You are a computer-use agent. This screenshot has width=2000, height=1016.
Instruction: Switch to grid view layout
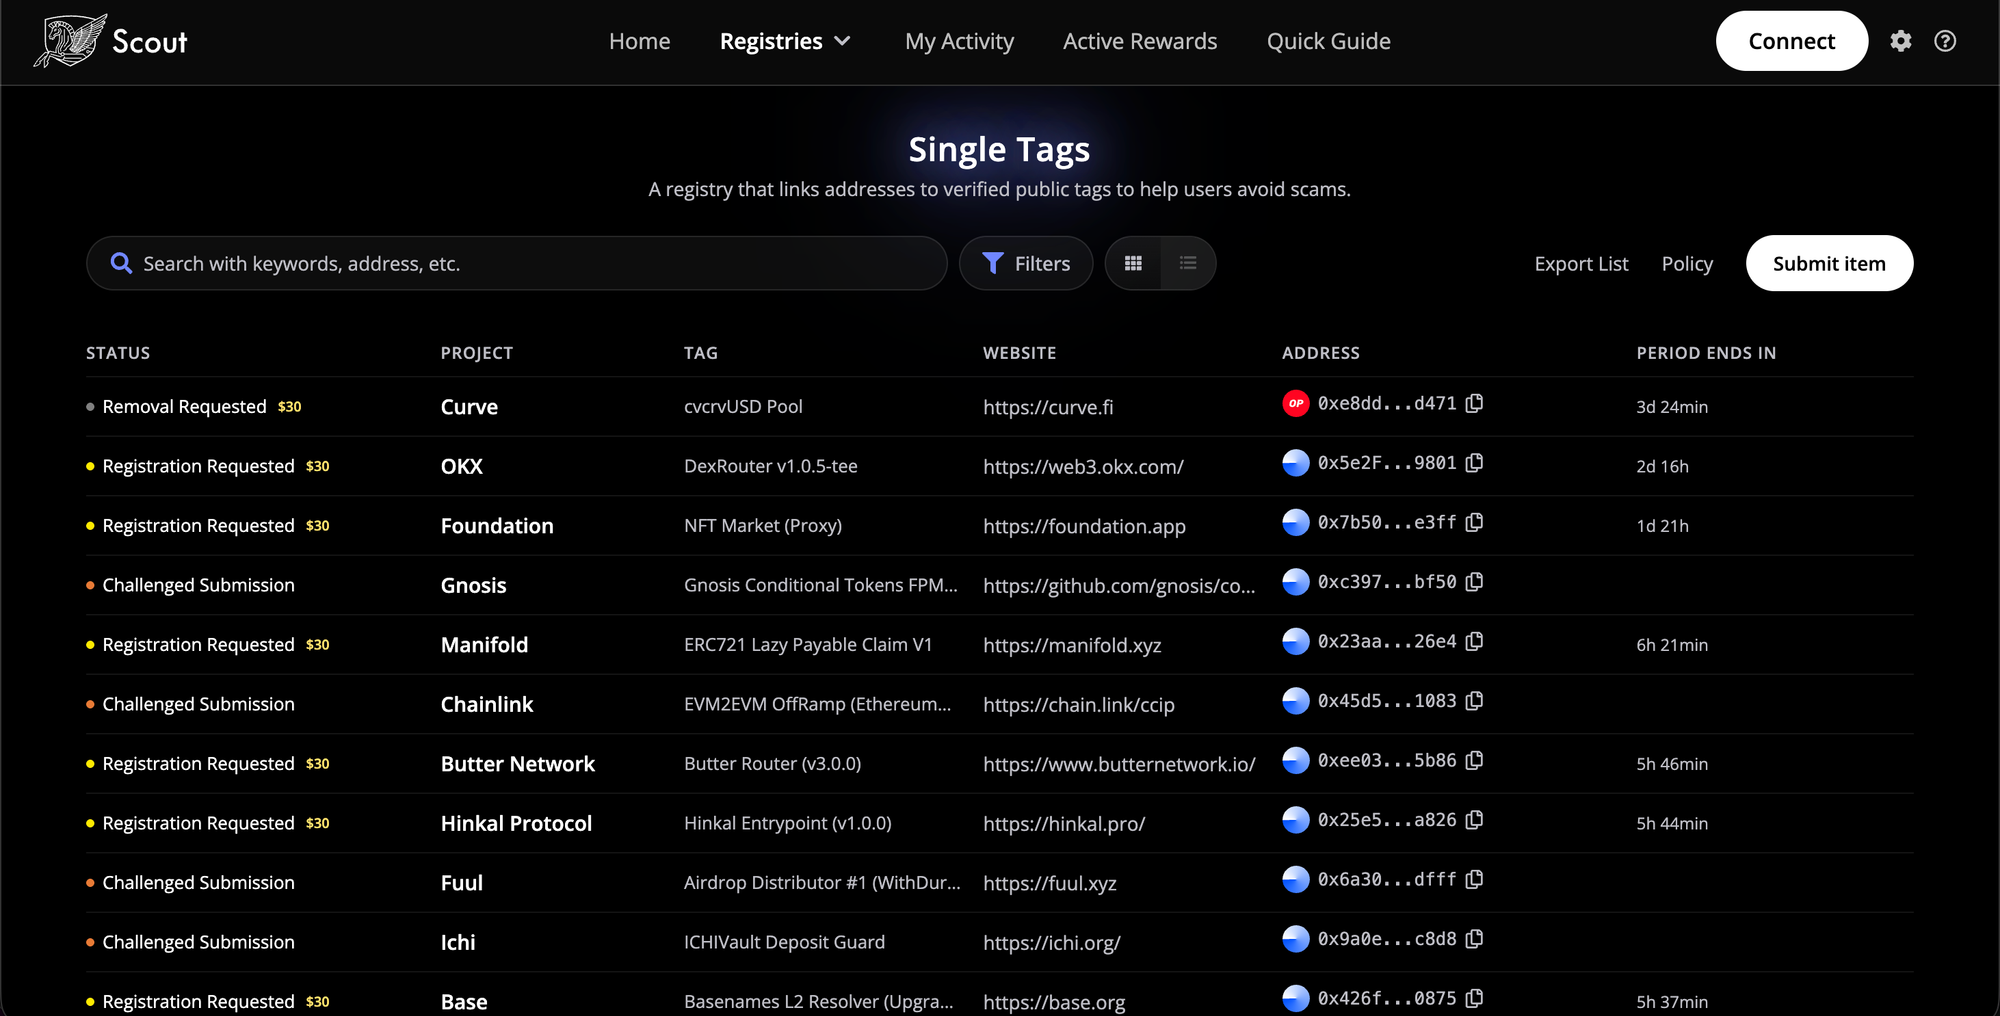tap(1133, 264)
